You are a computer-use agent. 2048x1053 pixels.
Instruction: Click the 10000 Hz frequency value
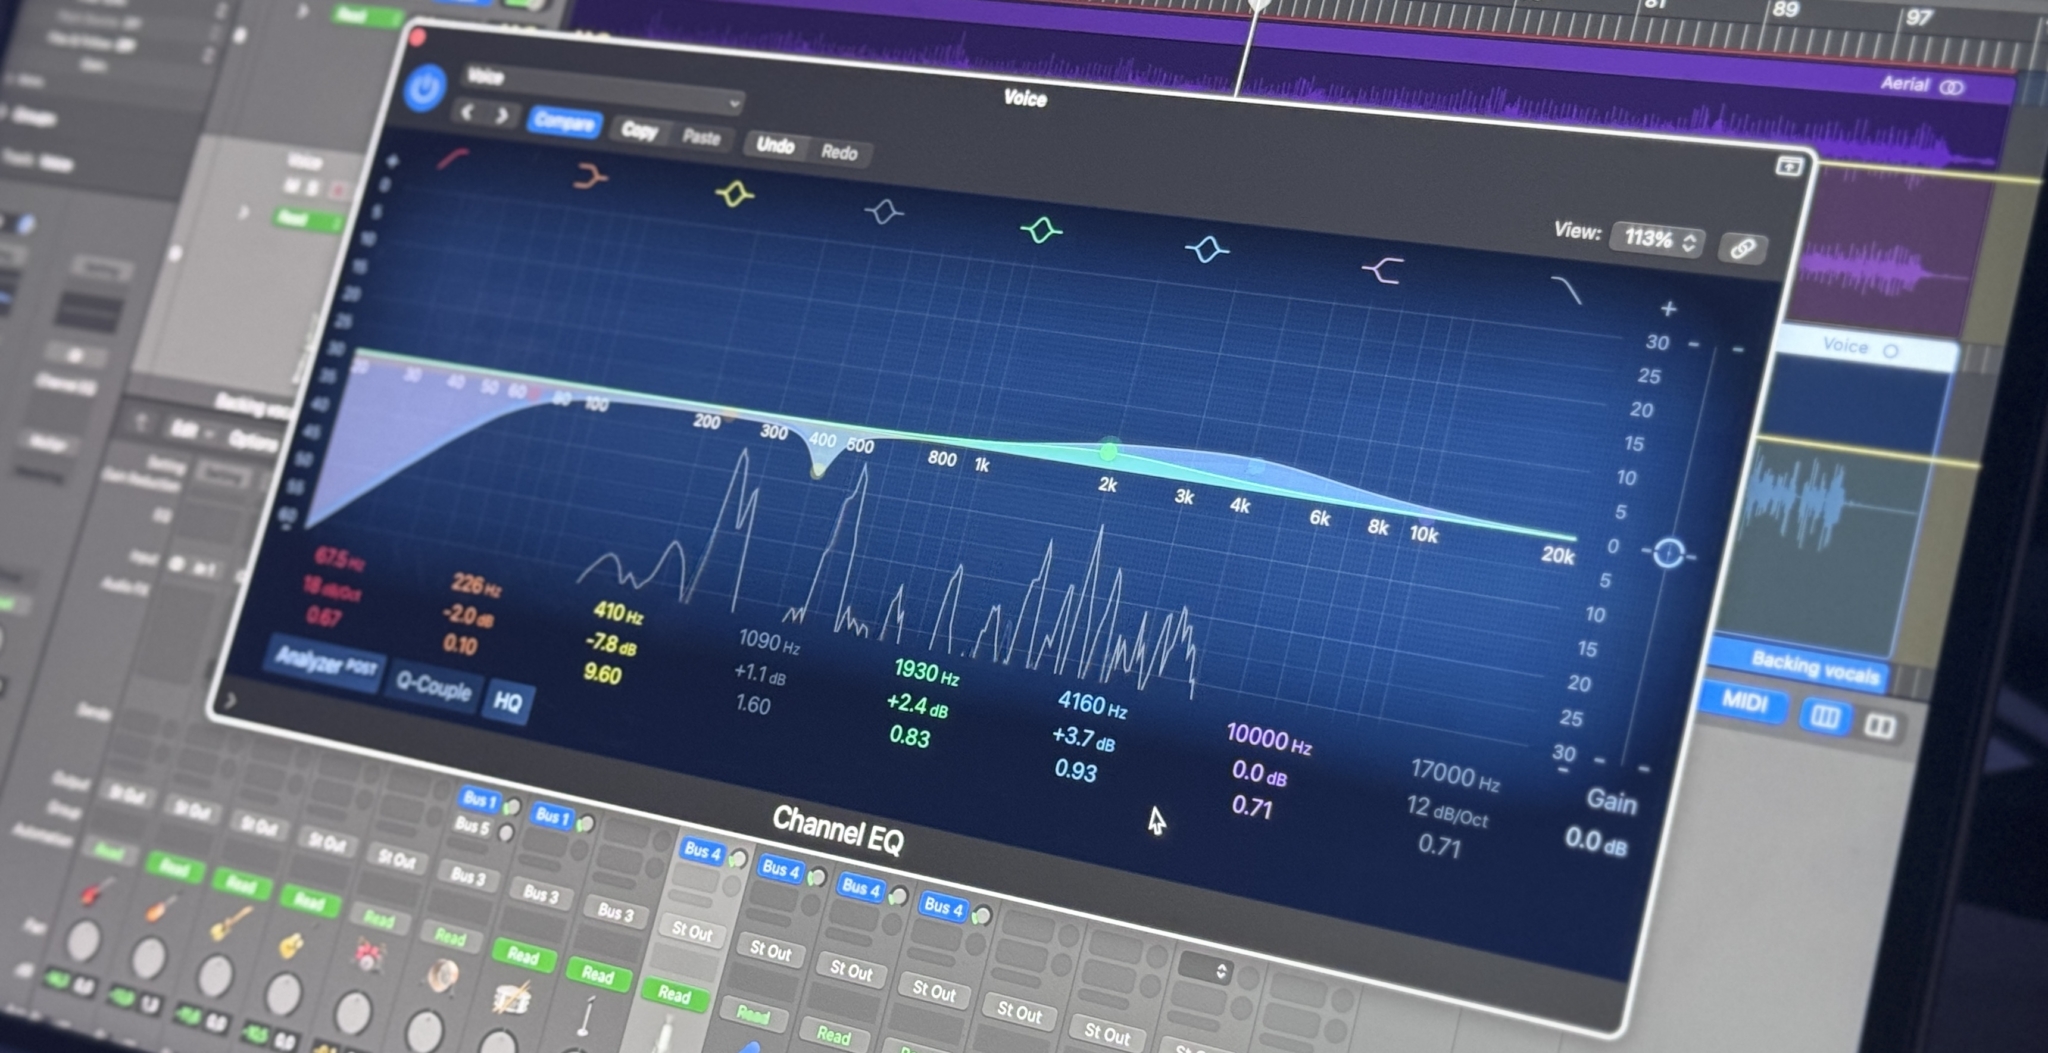pos(1269,739)
